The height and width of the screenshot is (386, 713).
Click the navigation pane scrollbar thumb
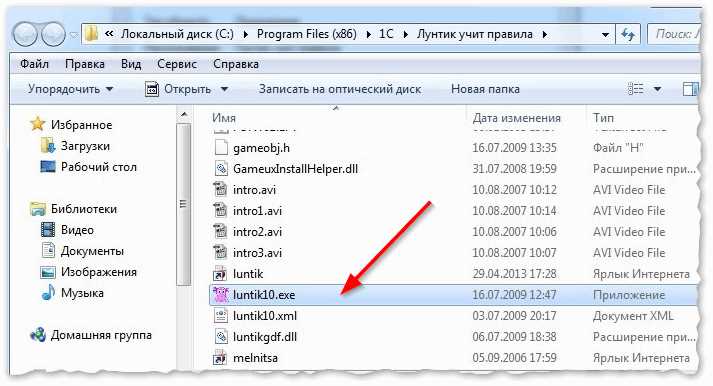(184, 205)
